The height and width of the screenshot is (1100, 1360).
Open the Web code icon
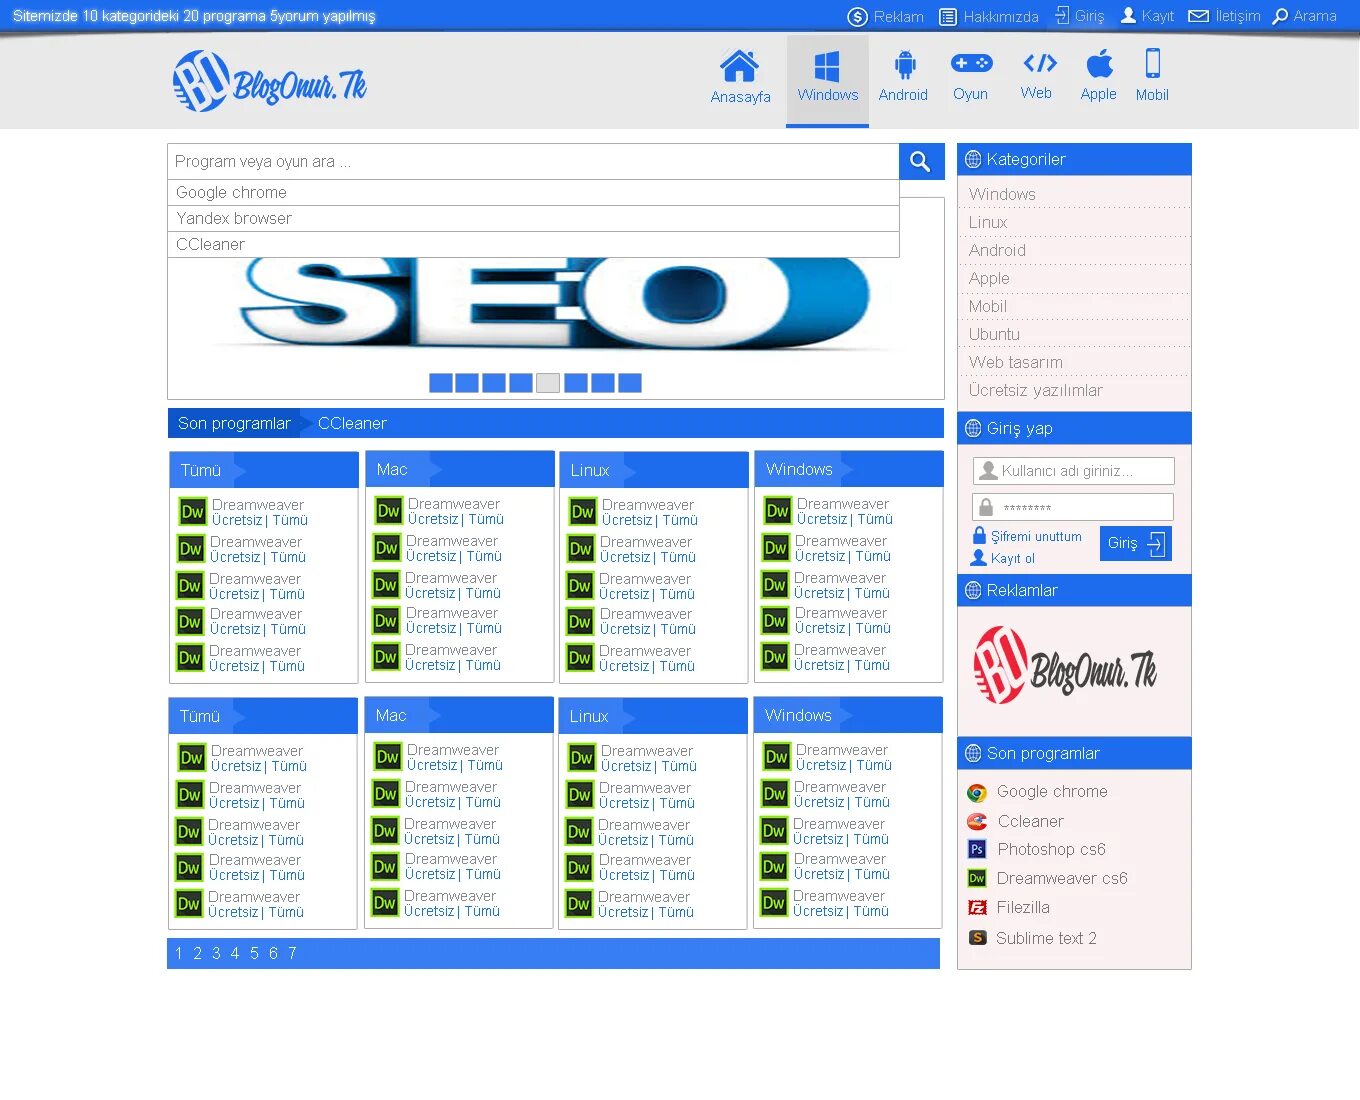pyautogui.click(x=1040, y=63)
